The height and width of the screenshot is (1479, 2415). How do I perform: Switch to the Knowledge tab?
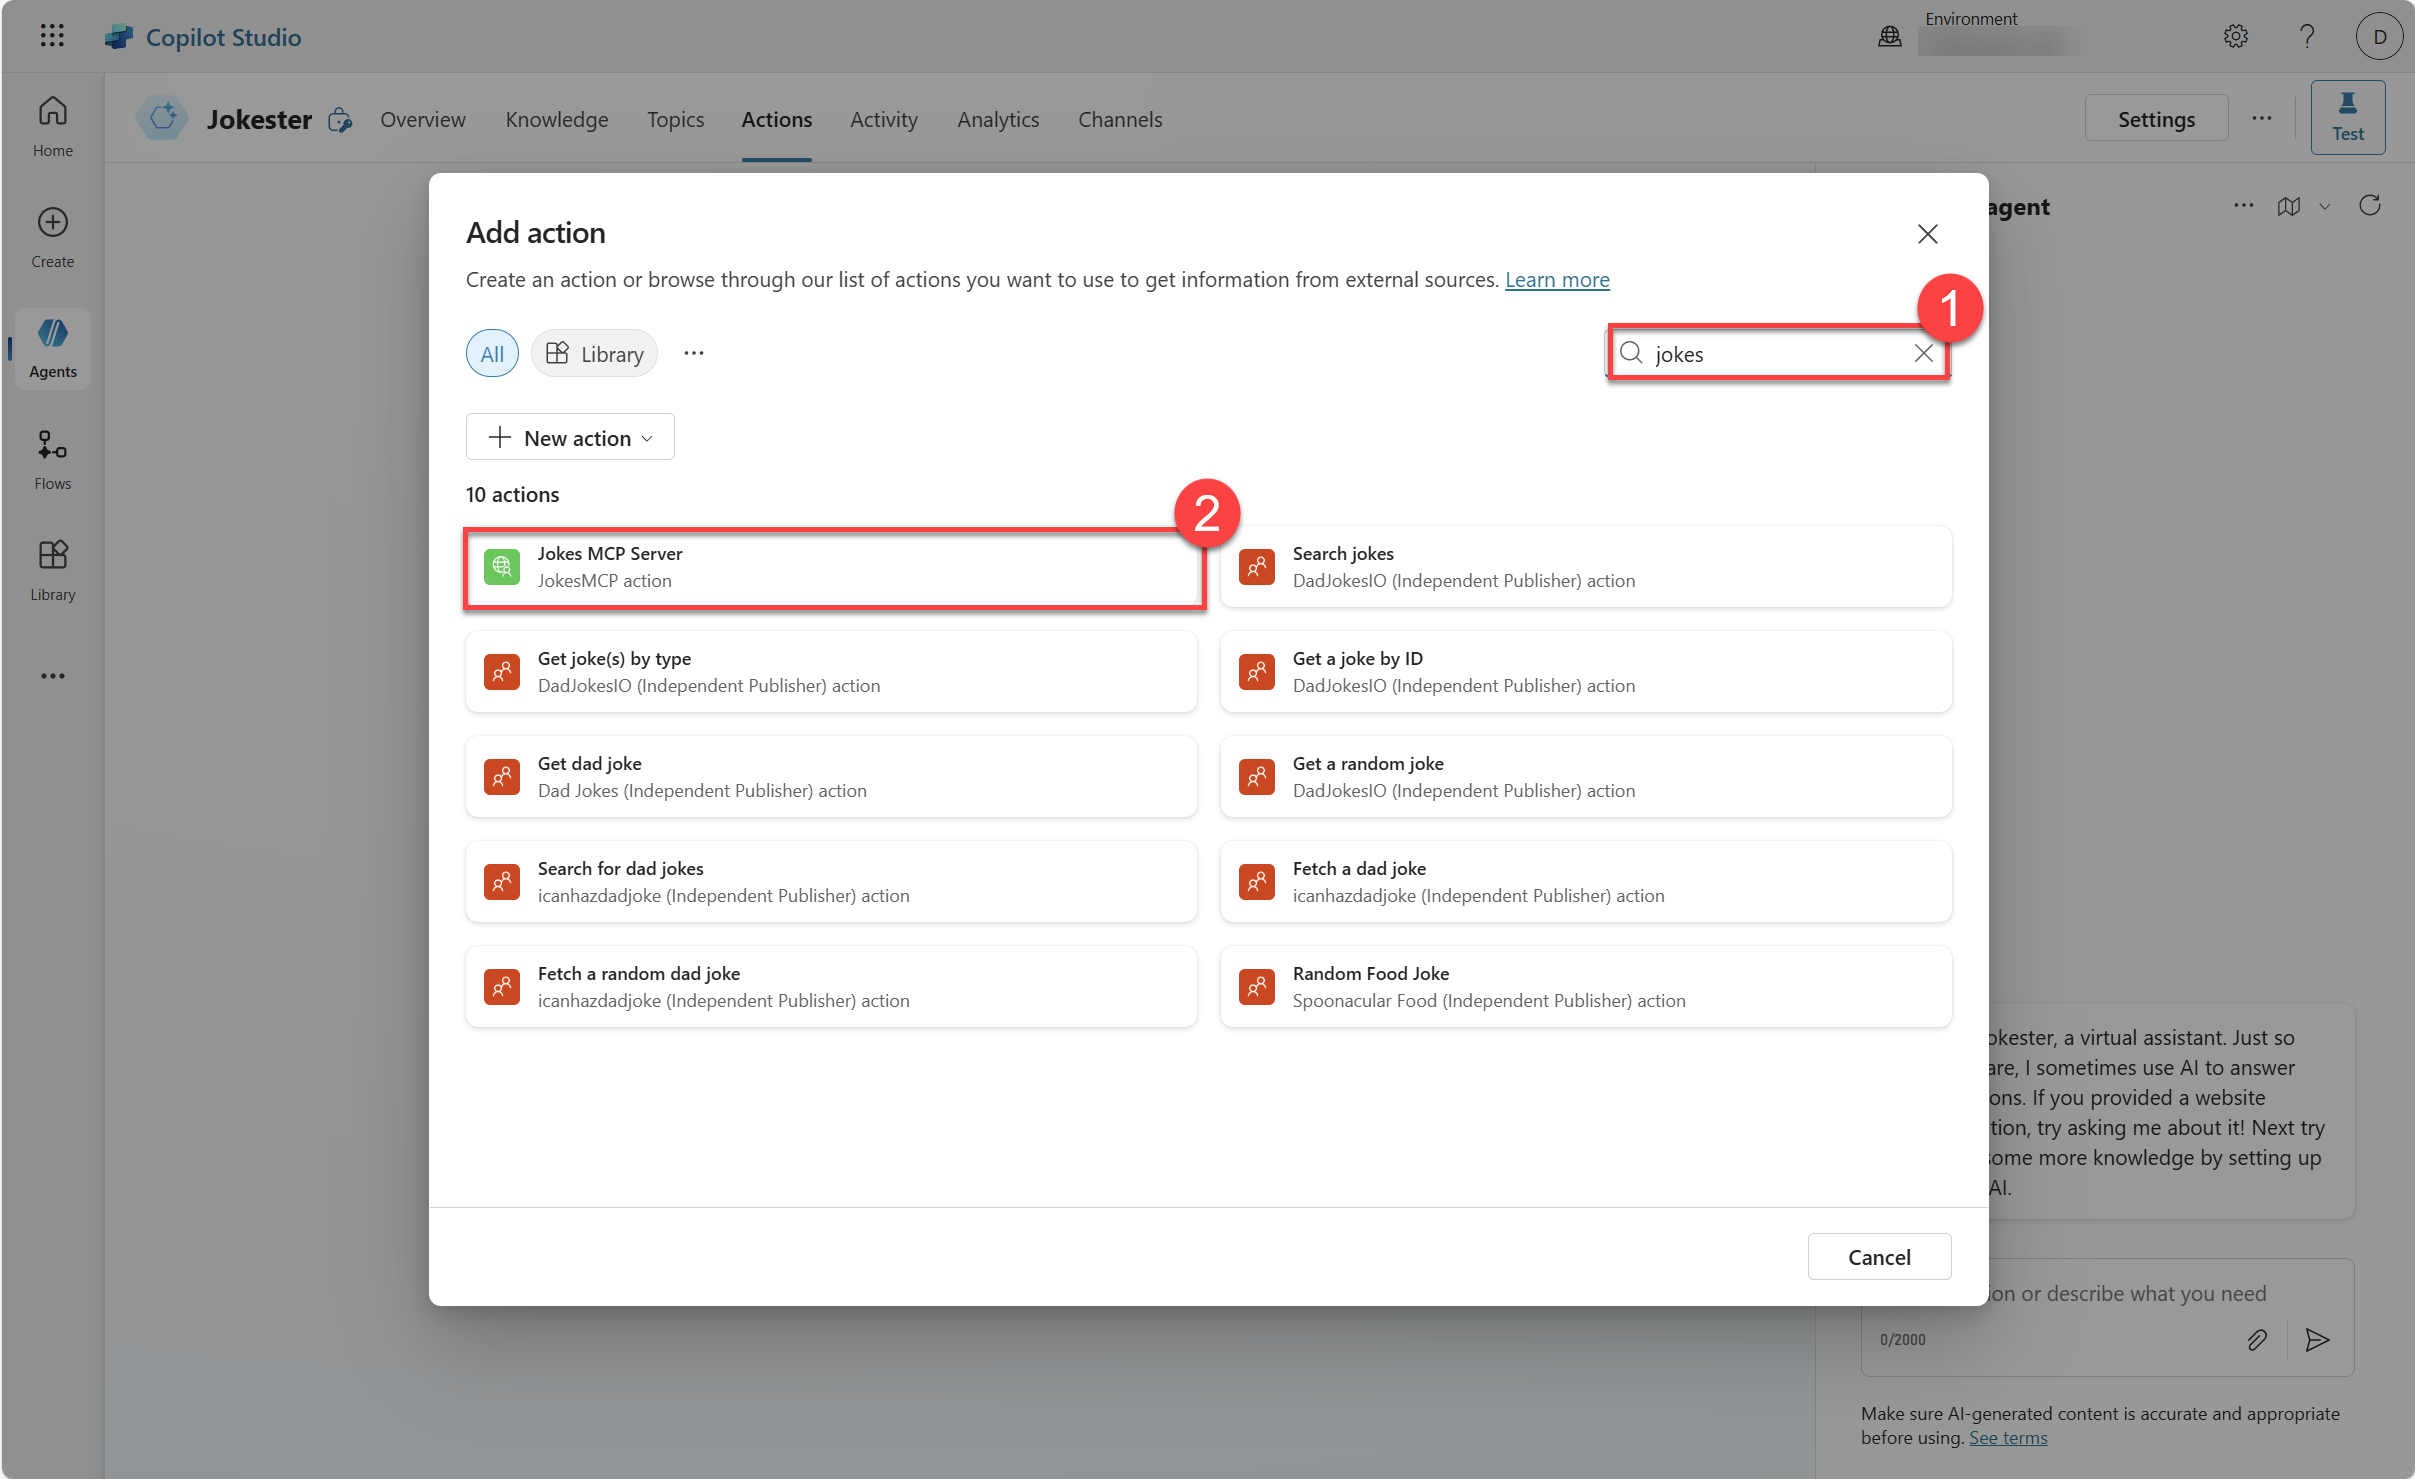[556, 119]
